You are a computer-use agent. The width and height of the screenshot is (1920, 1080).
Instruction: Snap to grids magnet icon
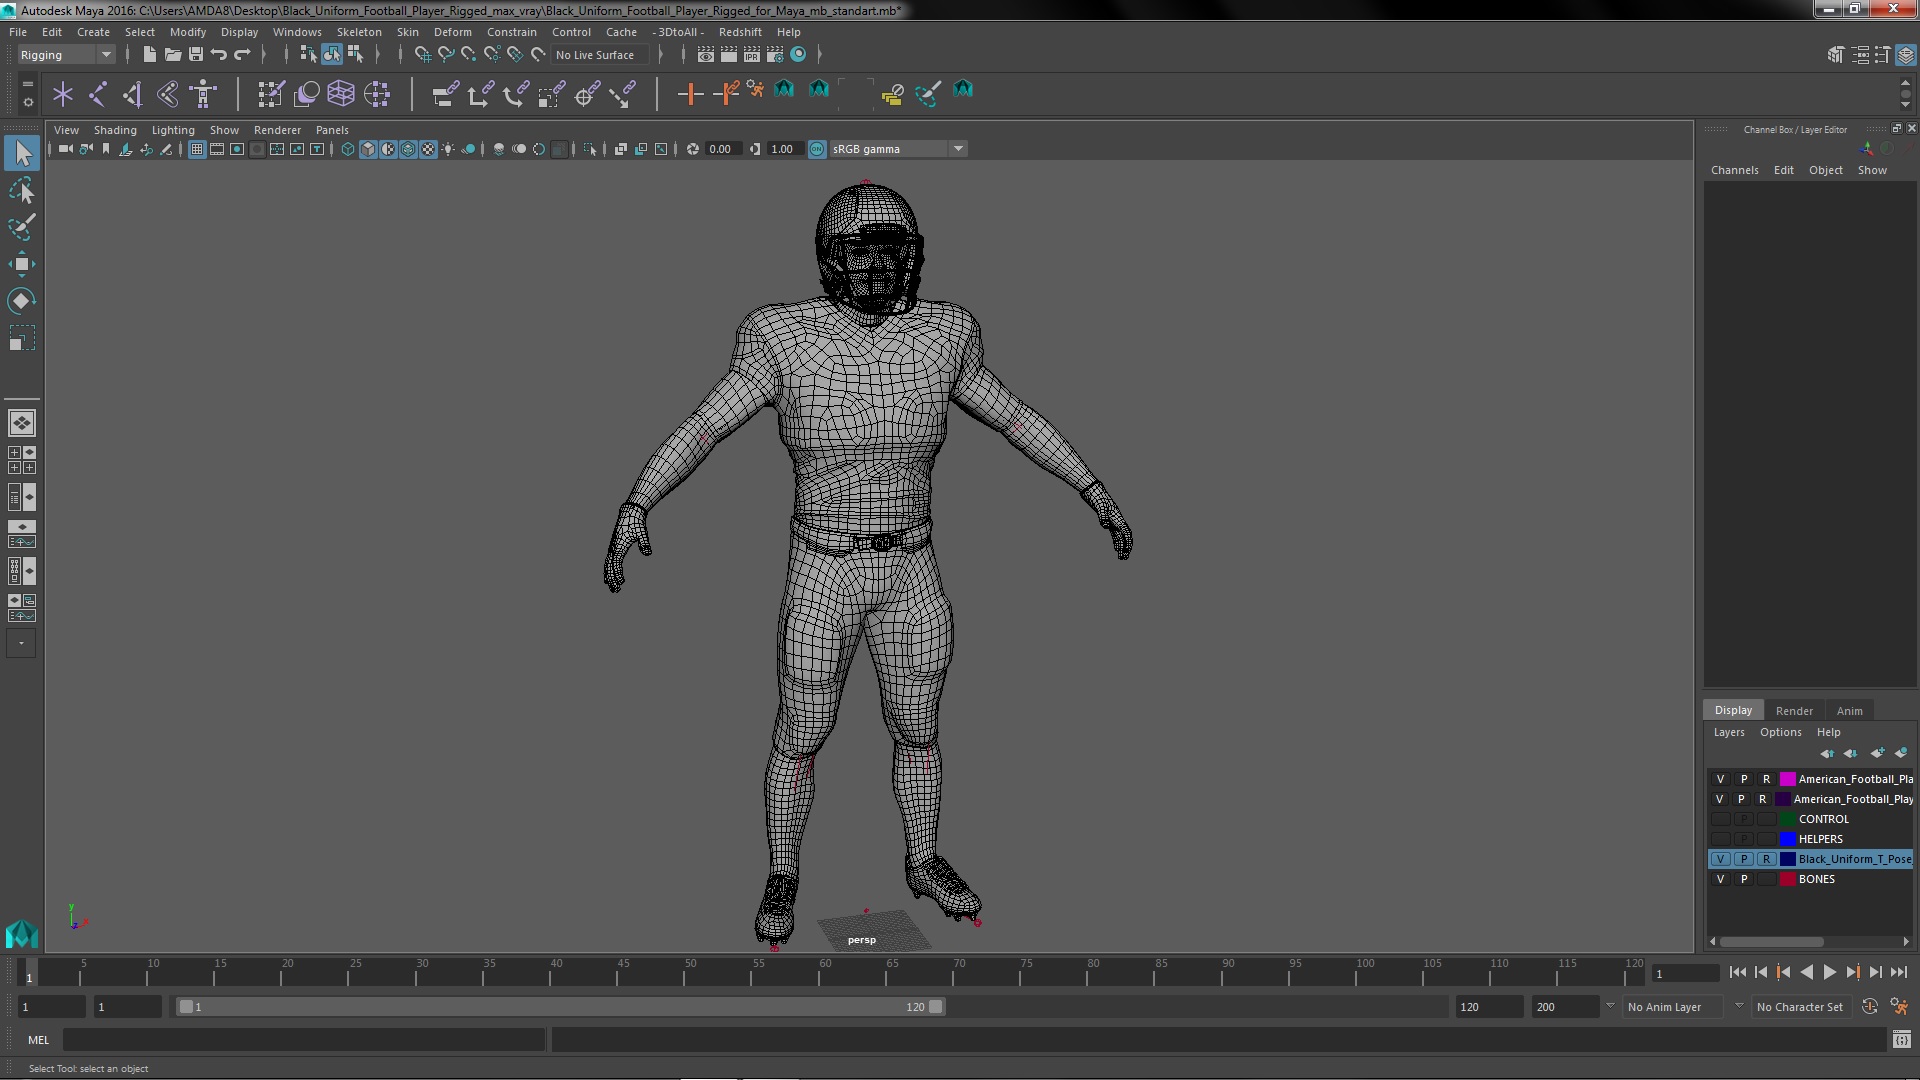(422, 54)
